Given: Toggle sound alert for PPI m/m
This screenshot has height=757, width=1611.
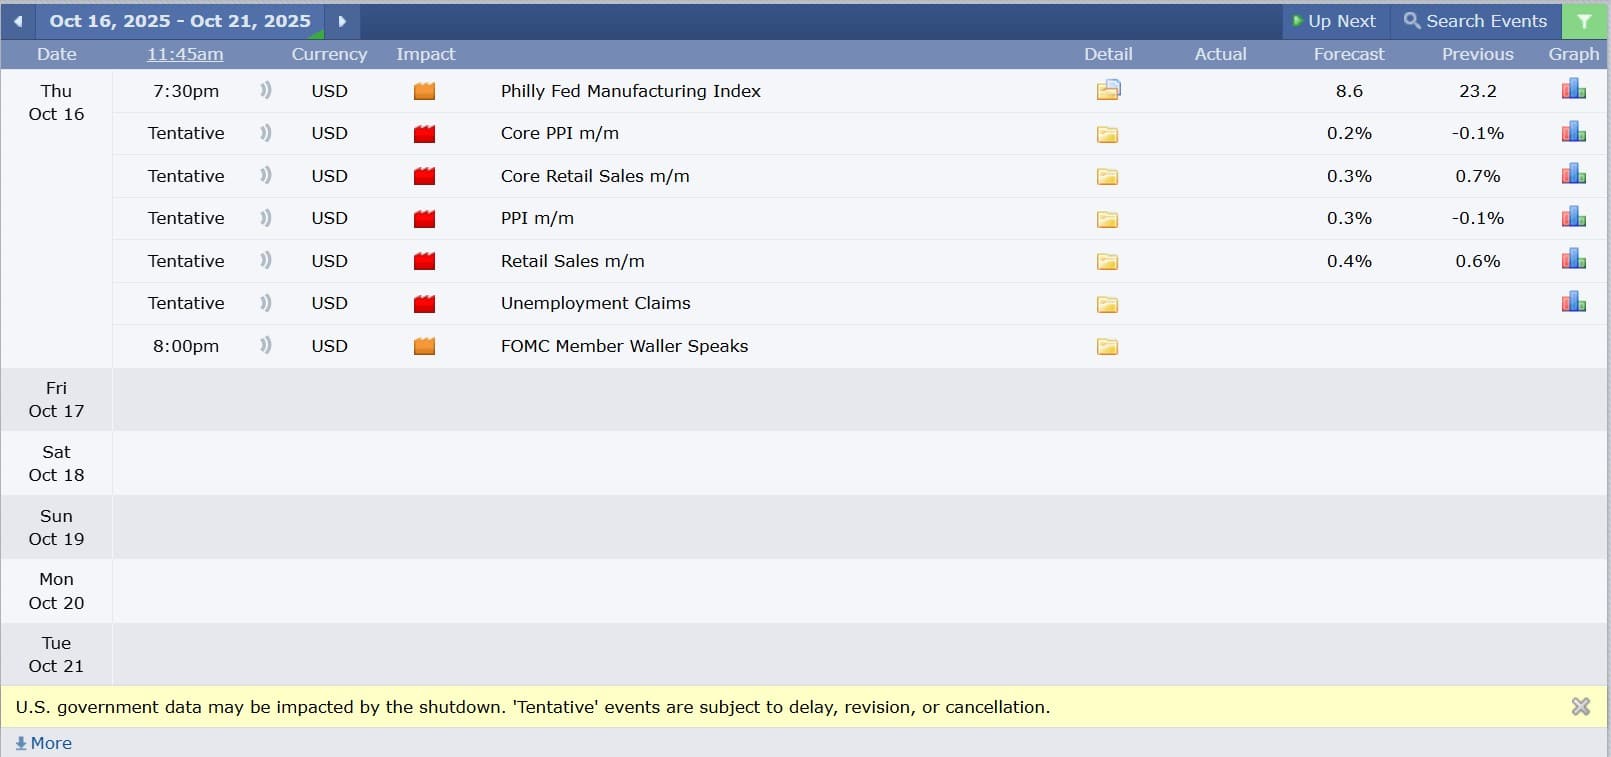Looking at the screenshot, I should click(266, 218).
